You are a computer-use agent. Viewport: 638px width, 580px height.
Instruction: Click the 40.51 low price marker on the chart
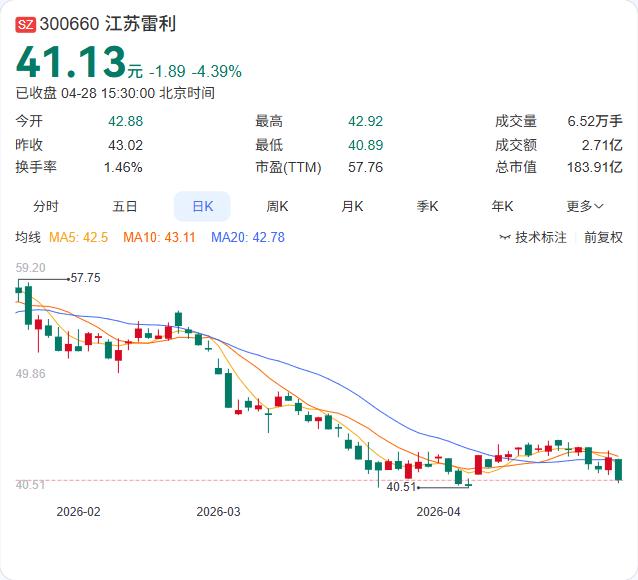(x=401, y=487)
